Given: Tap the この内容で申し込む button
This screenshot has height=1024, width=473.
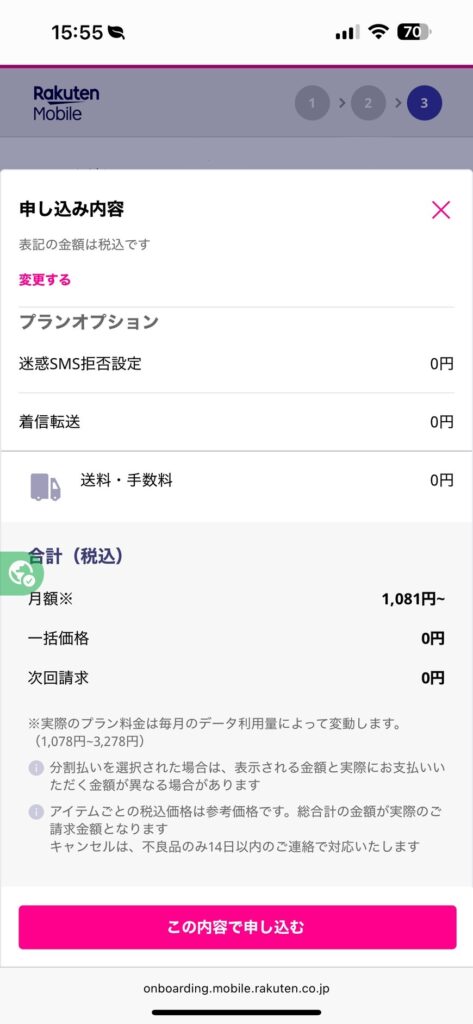Looking at the screenshot, I should coord(237,927).
